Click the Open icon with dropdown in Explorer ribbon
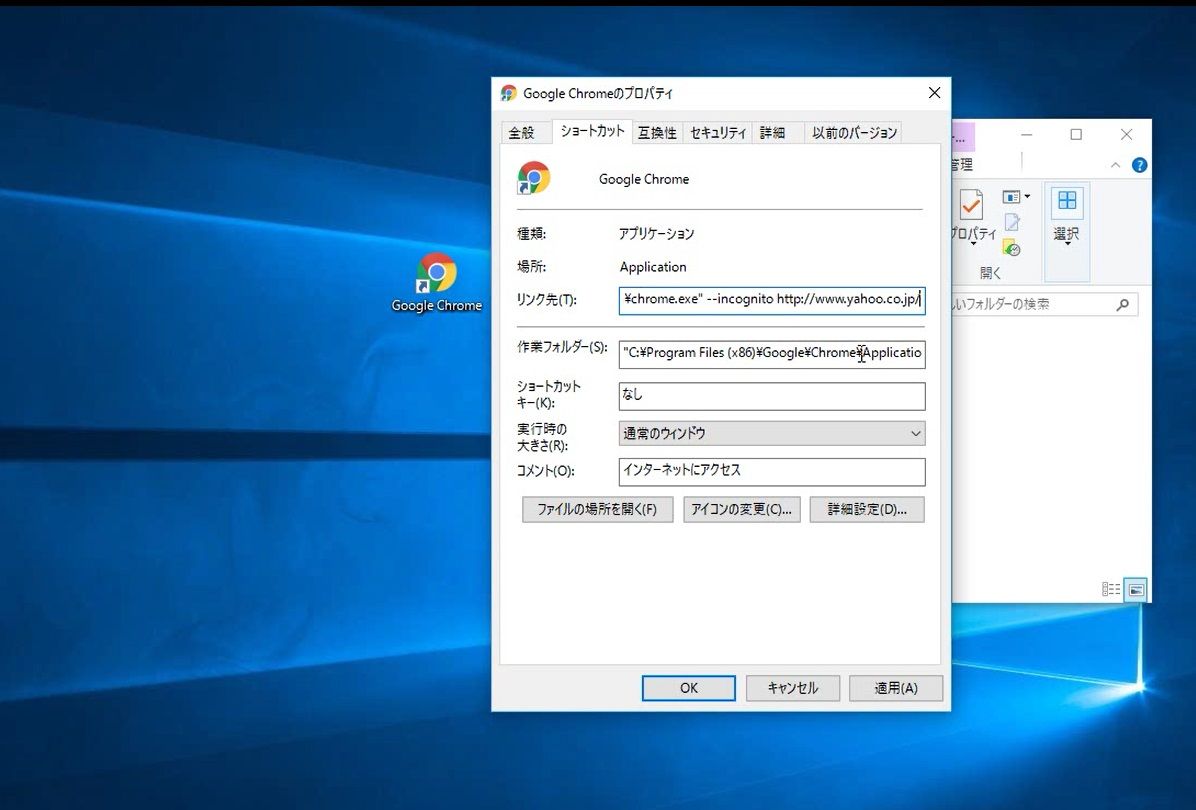Image resolution: width=1196 pixels, height=810 pixels. pos(1015,197)
